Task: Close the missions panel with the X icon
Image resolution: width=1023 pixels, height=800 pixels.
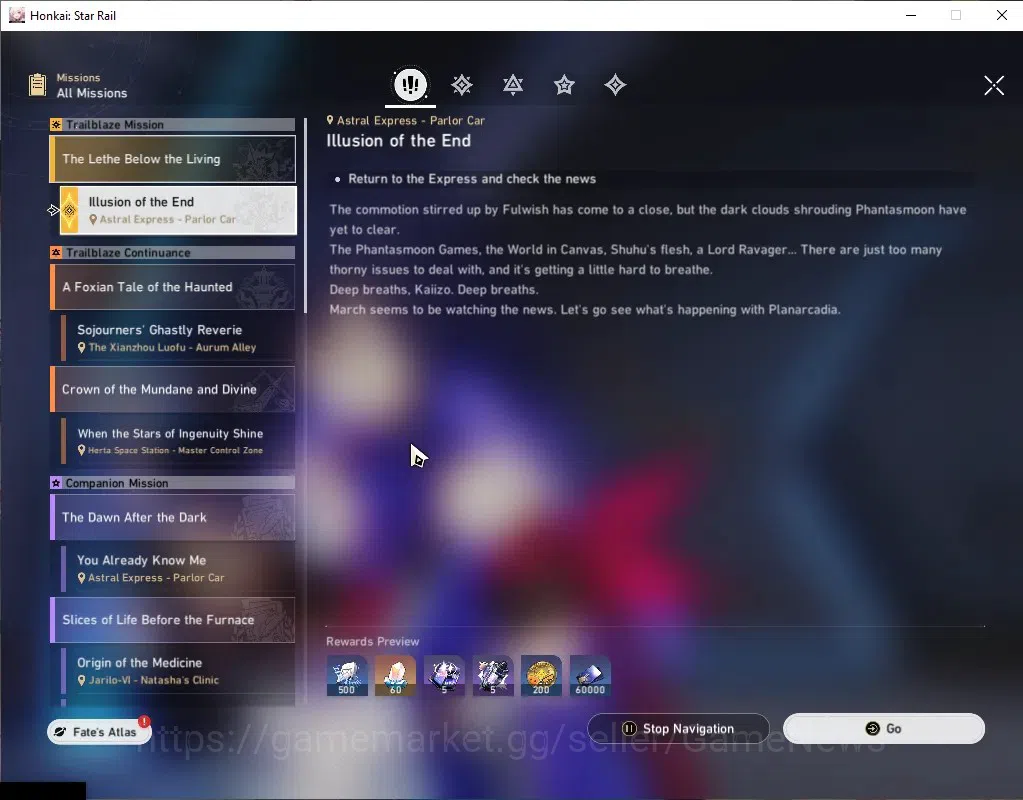Action: [x=994, y=85]
